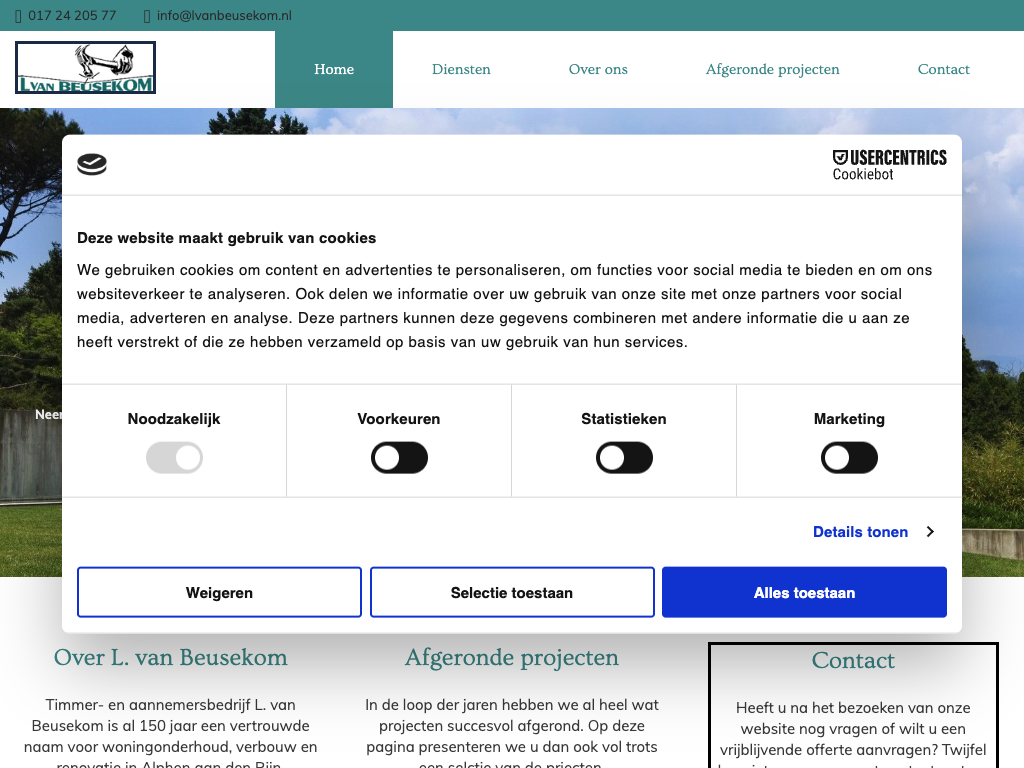Open the Home menu tab

click(x=334, y=69)
